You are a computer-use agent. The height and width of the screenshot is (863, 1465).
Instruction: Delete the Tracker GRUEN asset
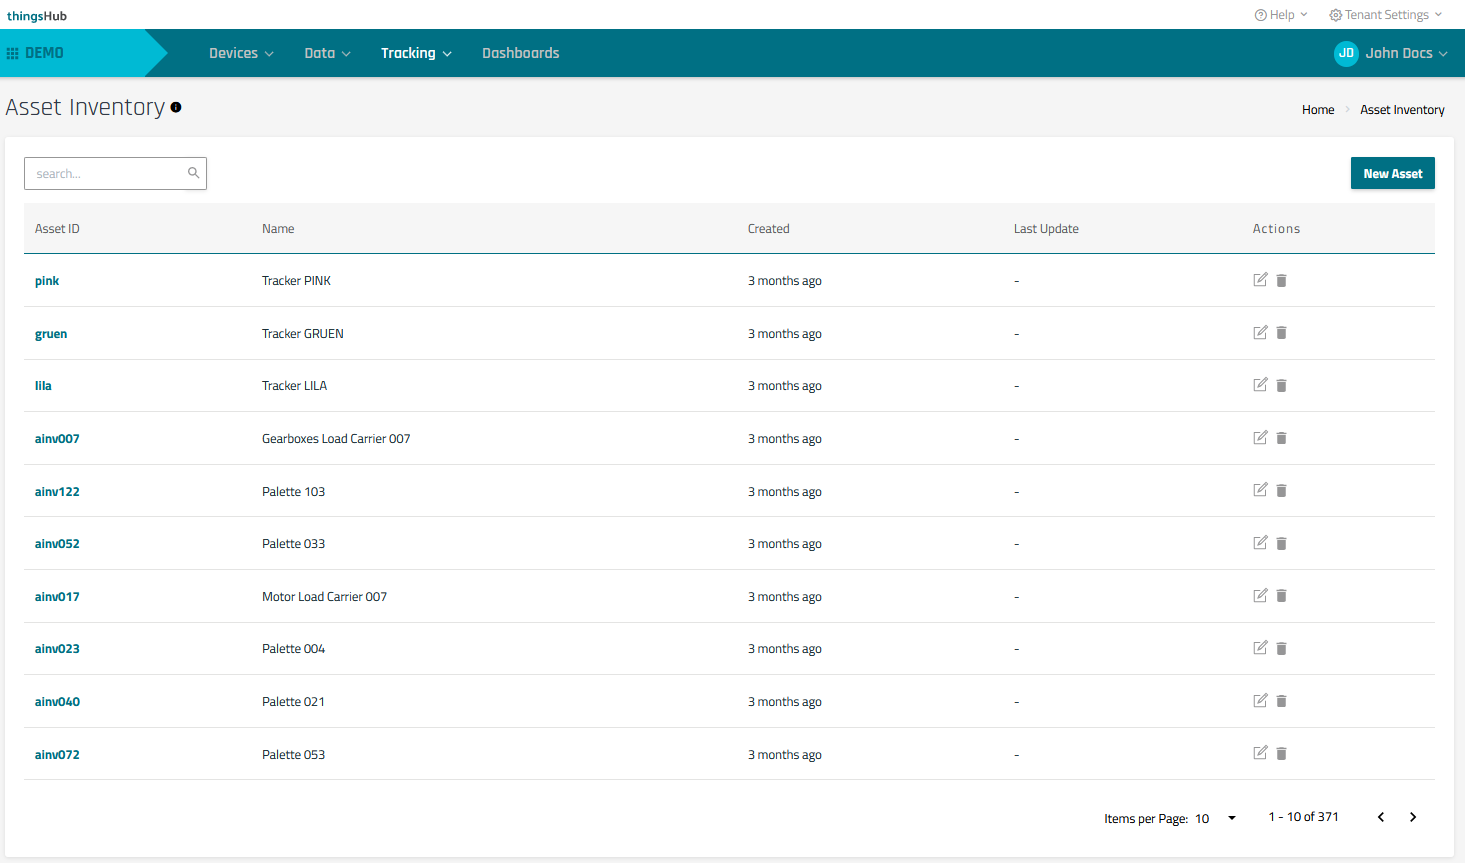[1281, 333]
